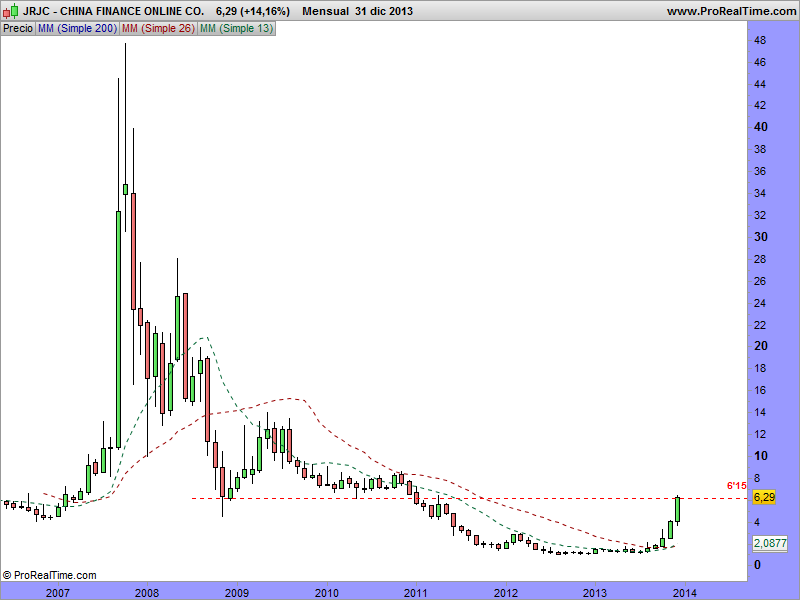The image size is (800, 600).
Task: Click the 10 value on price axis
Action: click(x=760, y=456)
